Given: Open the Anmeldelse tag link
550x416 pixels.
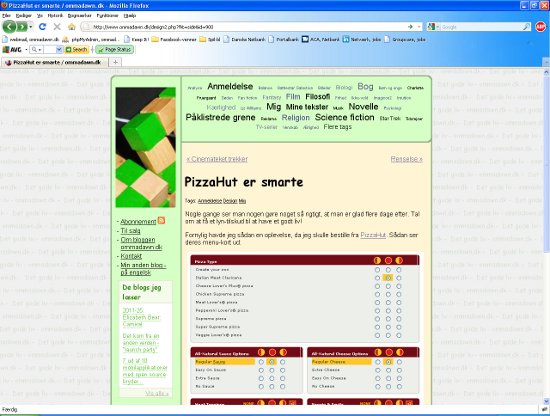Looking at the screenshot, I should (230, 86).
